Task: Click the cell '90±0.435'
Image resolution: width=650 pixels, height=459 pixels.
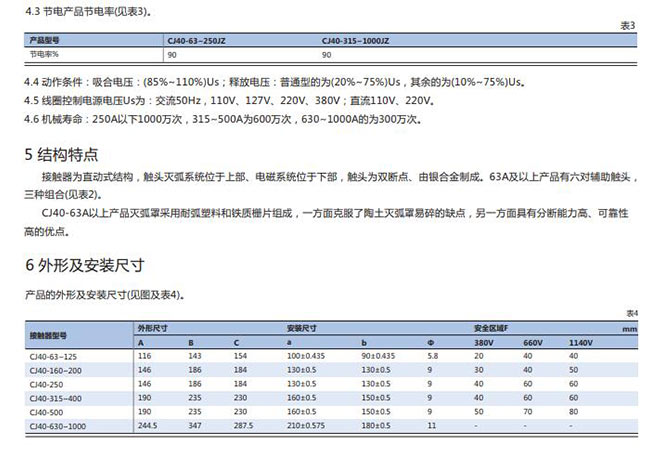Action: (378, 356)
